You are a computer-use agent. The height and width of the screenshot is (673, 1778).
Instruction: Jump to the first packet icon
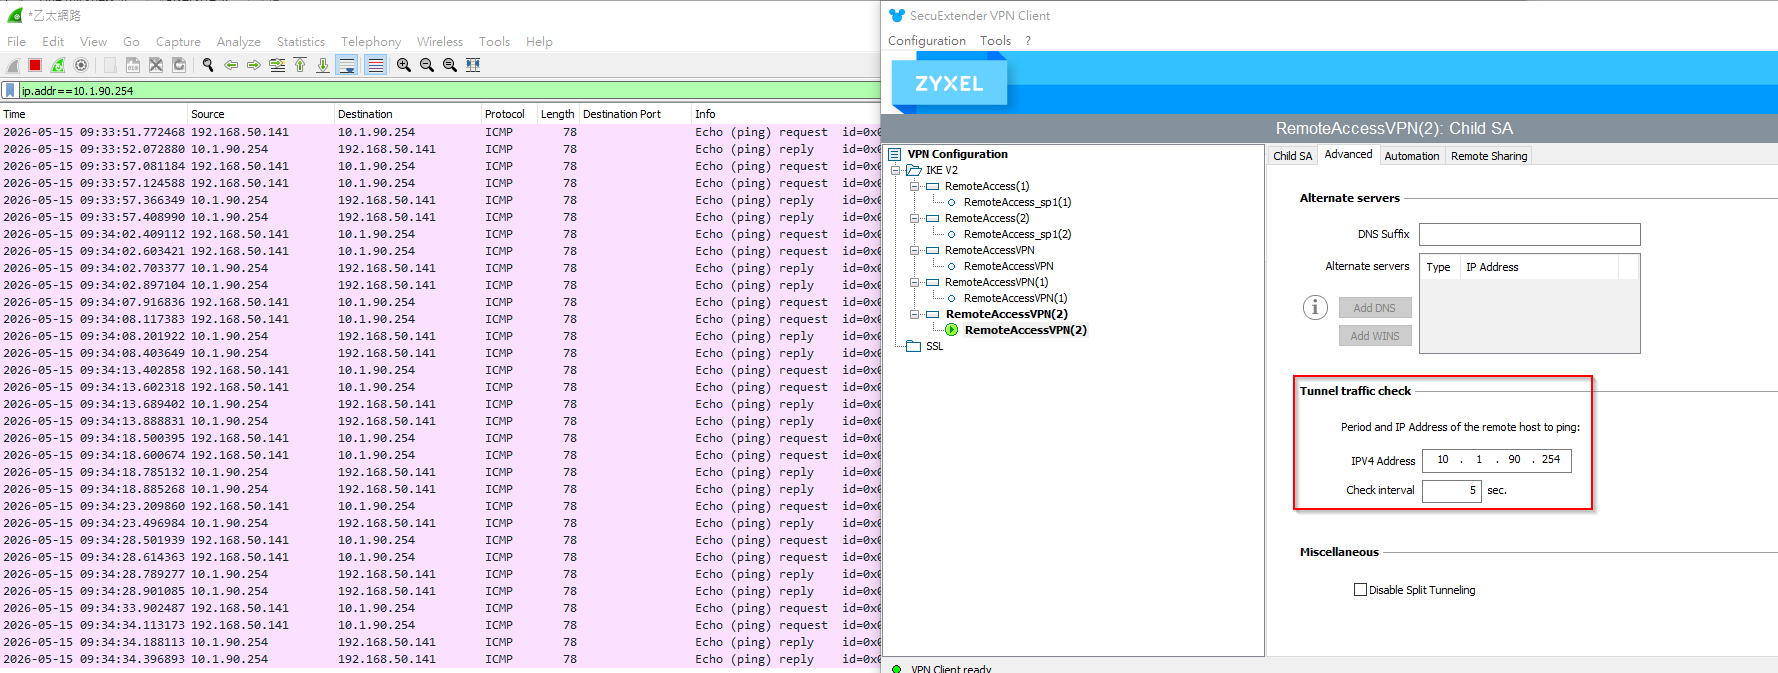(x=300, y=65)
